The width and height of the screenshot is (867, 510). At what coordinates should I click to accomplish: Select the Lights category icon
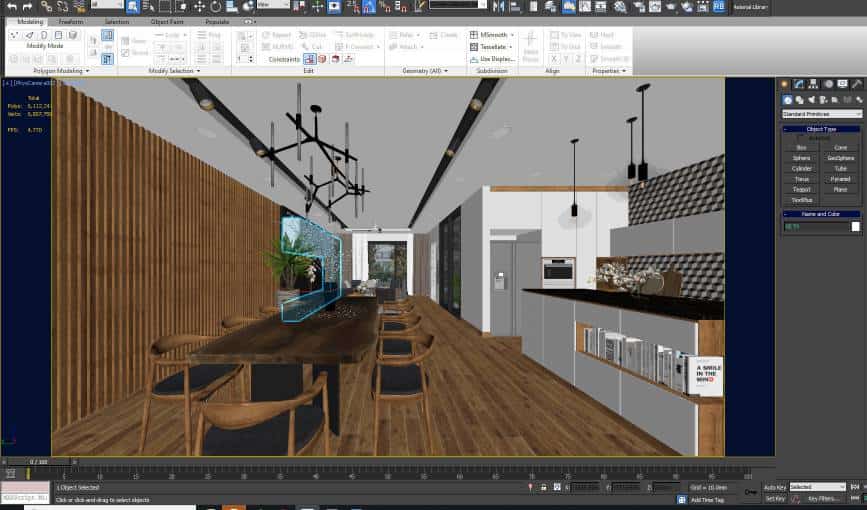(x=812, y=100)
